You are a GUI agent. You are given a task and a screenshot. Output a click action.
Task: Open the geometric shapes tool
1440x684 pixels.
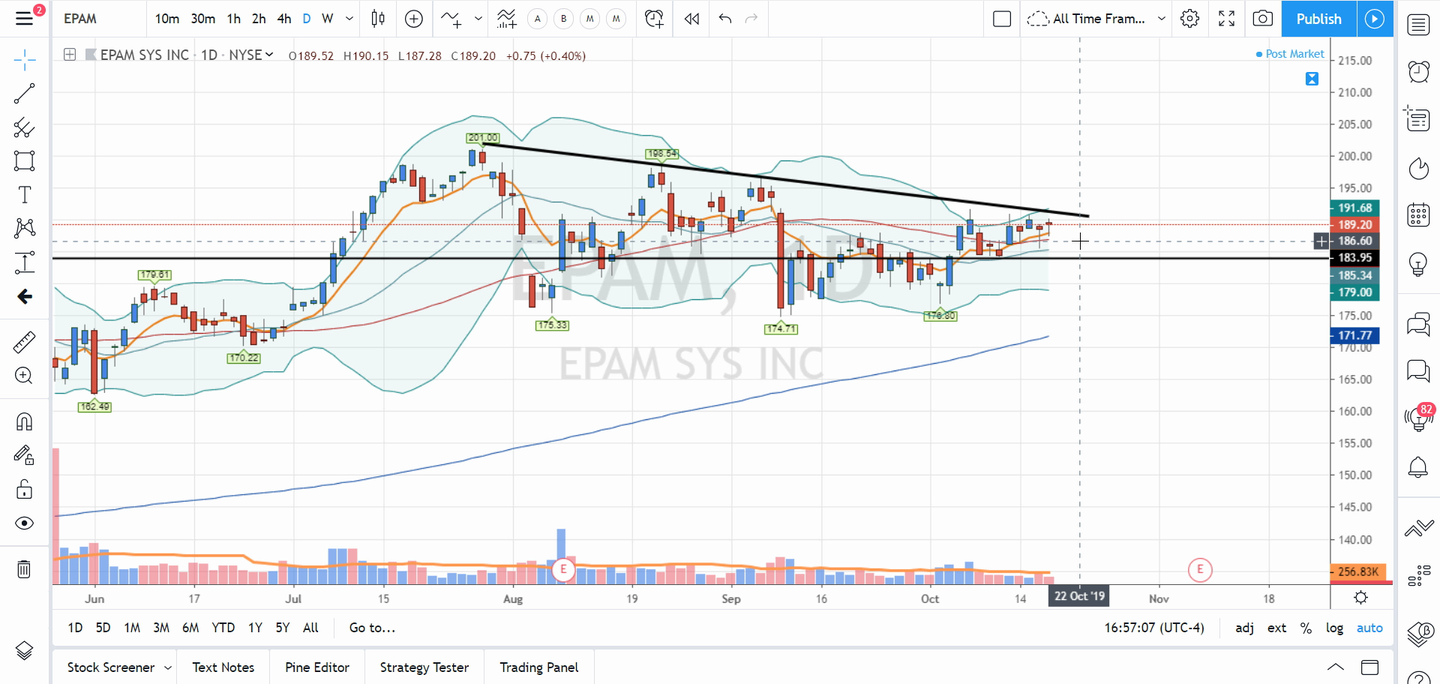click(x=25, y=161)
